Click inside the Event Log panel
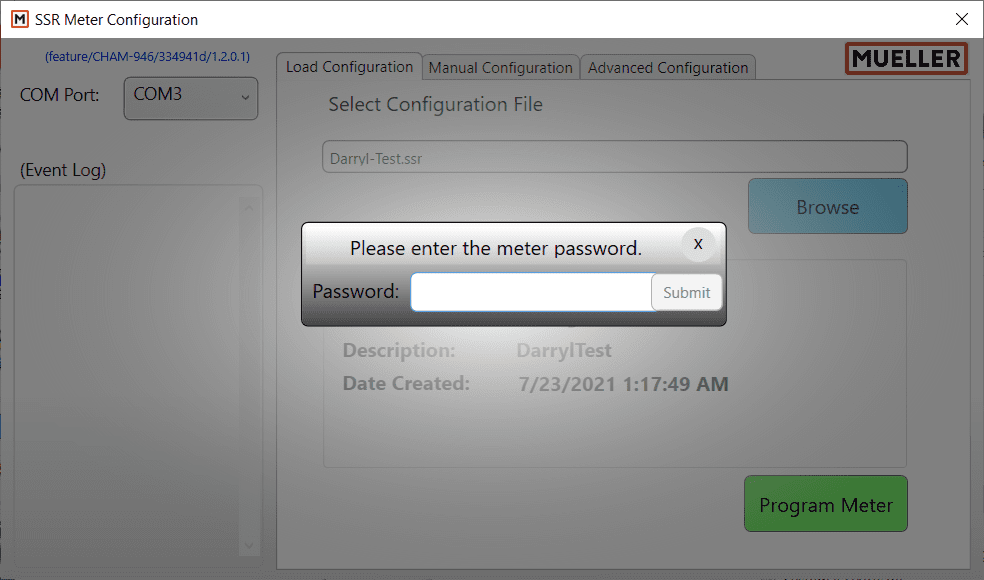This screenshot has height=580, width=984. pyautogui.click(x=130, y=370)
